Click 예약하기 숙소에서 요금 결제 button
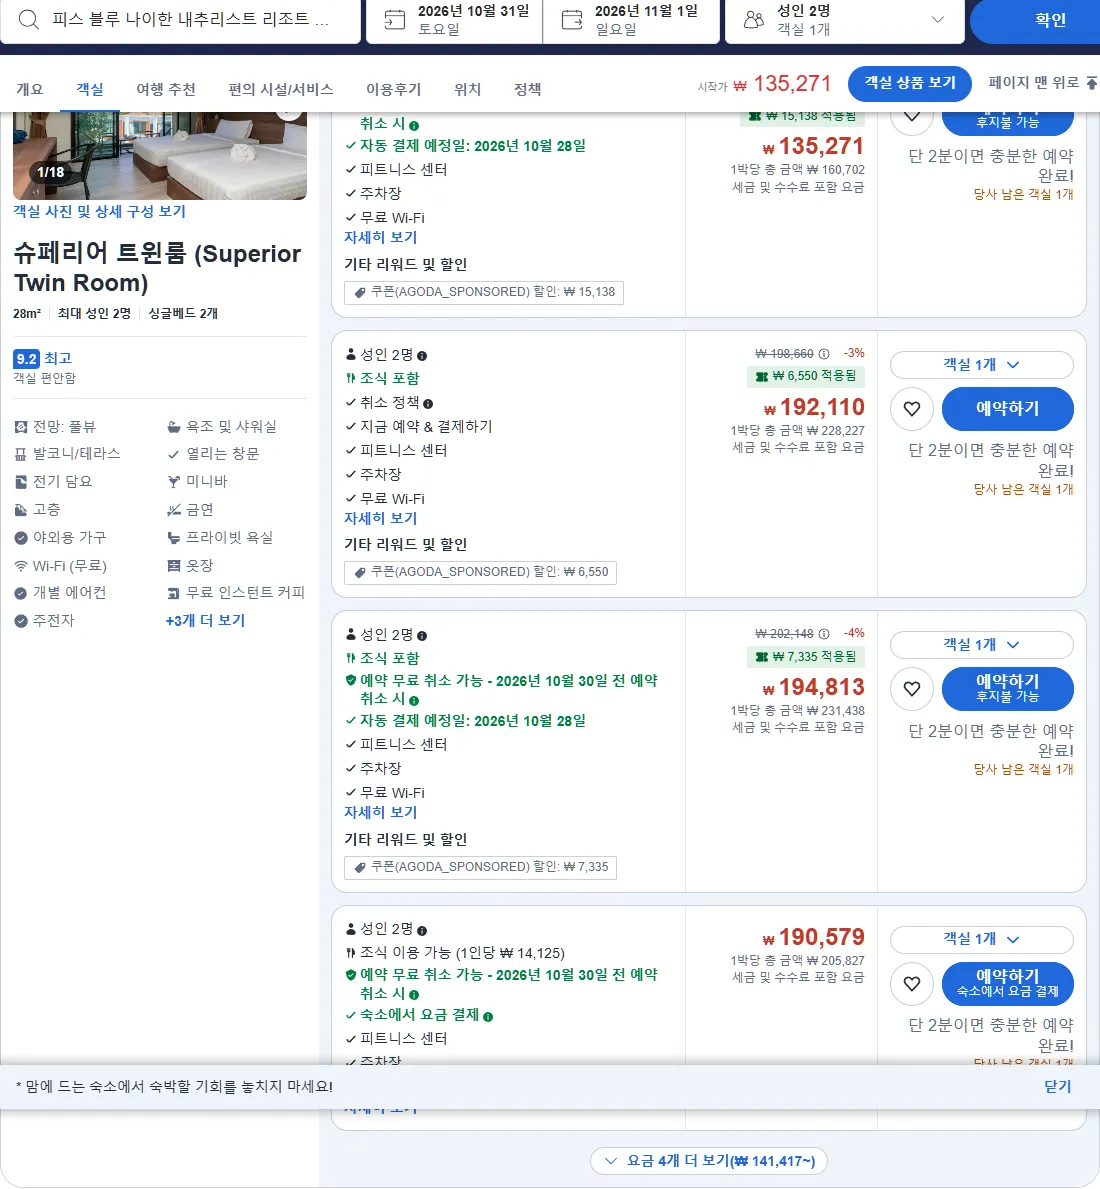 coord(1008,984)
